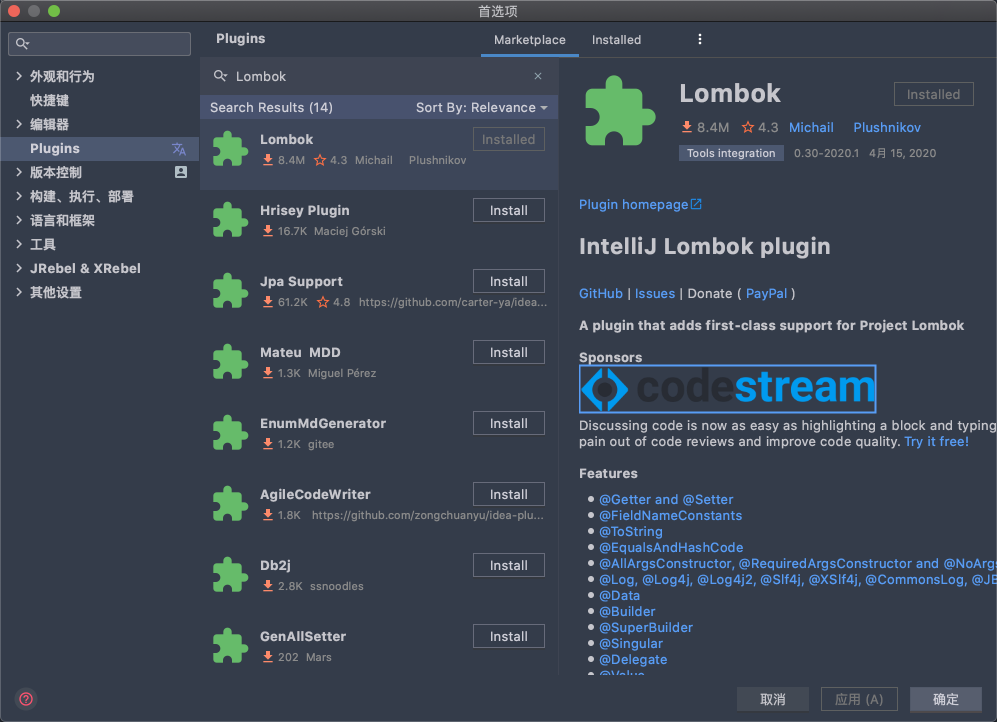Select 快捷键 in the settings tree
Viewport: 997px width, 722px height.
50,100
